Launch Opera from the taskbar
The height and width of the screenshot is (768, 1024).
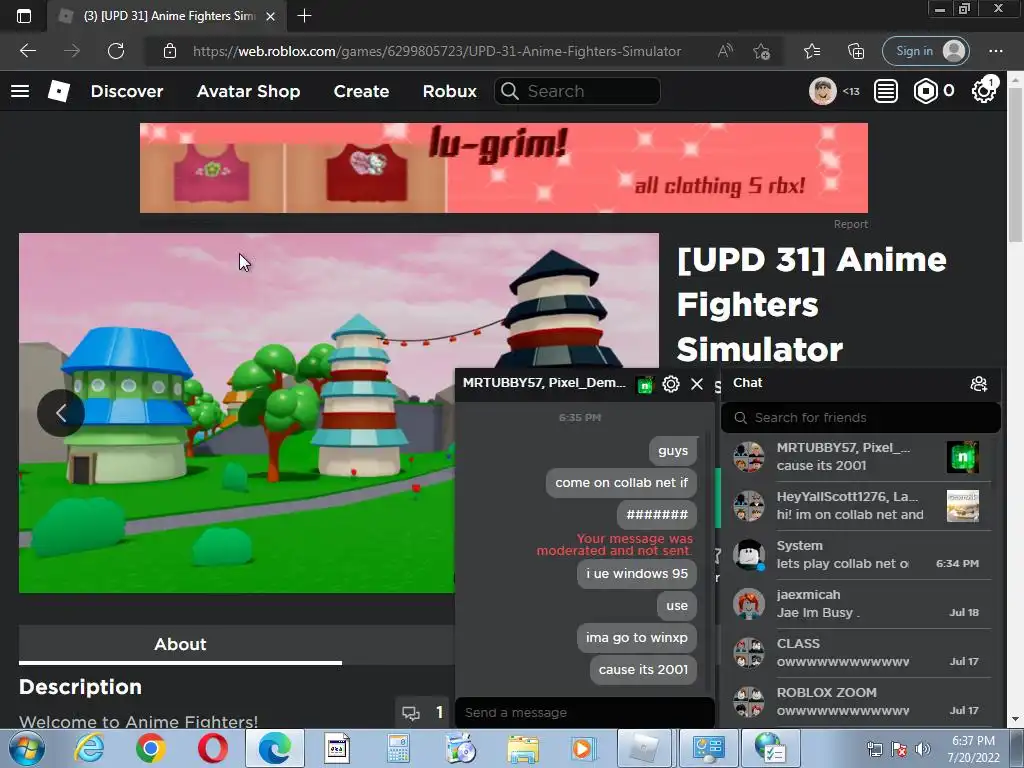tap(212, 748)
